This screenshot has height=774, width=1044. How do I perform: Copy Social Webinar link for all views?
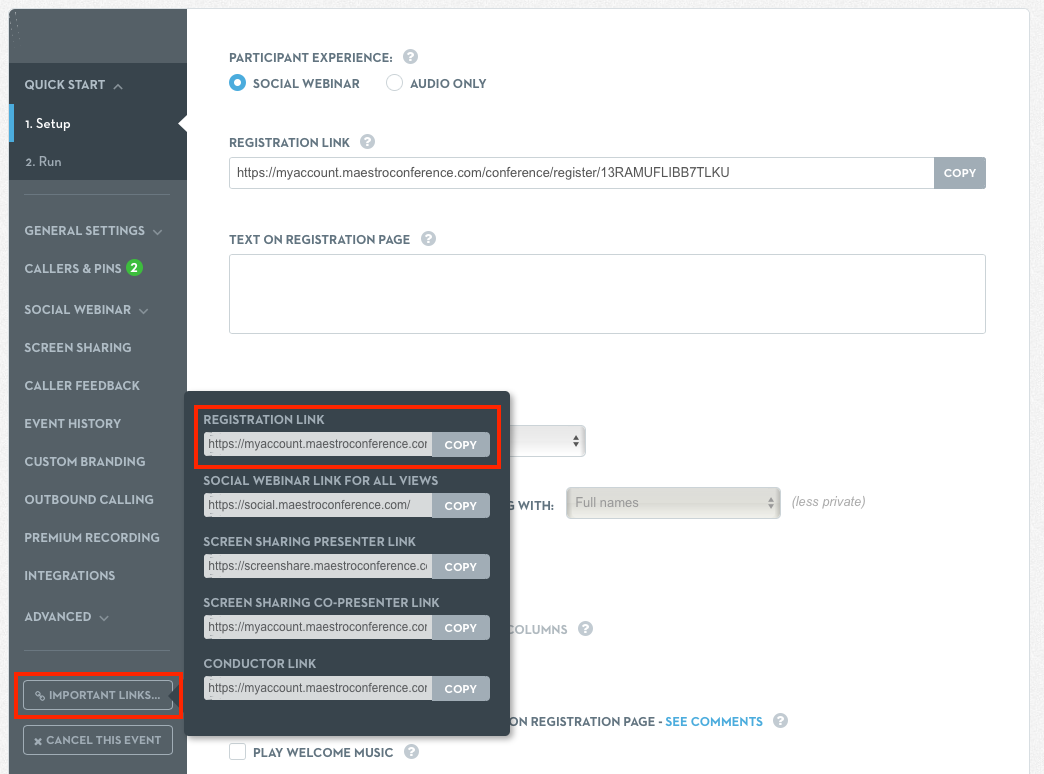point(461,506)
